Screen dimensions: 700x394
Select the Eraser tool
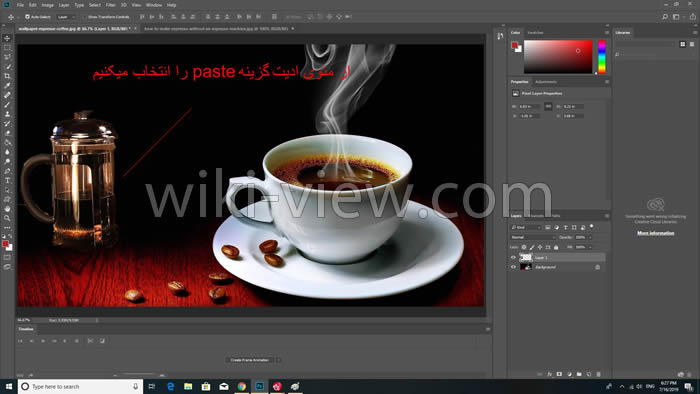[x=7, y=133]
